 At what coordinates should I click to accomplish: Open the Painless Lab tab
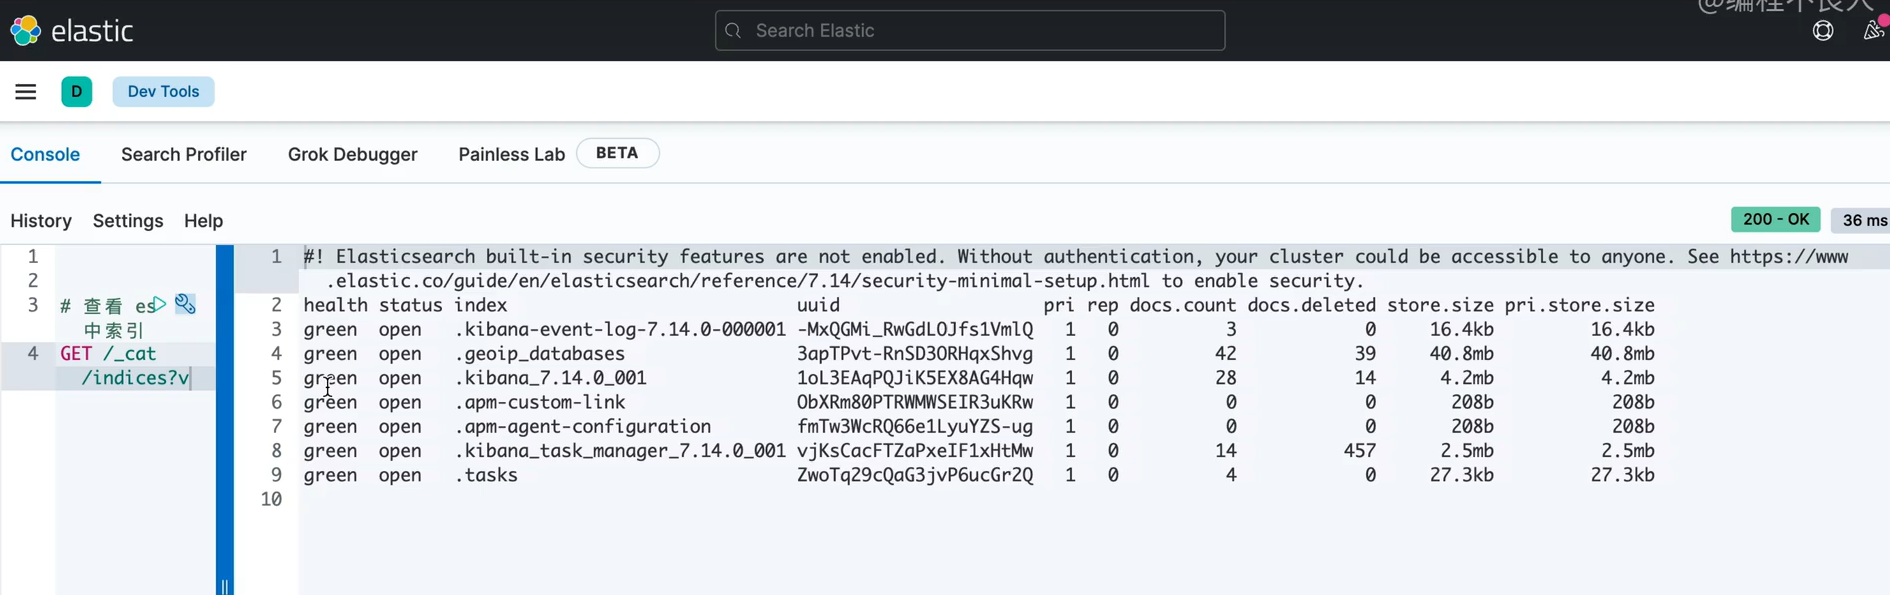tap(512, 155)
